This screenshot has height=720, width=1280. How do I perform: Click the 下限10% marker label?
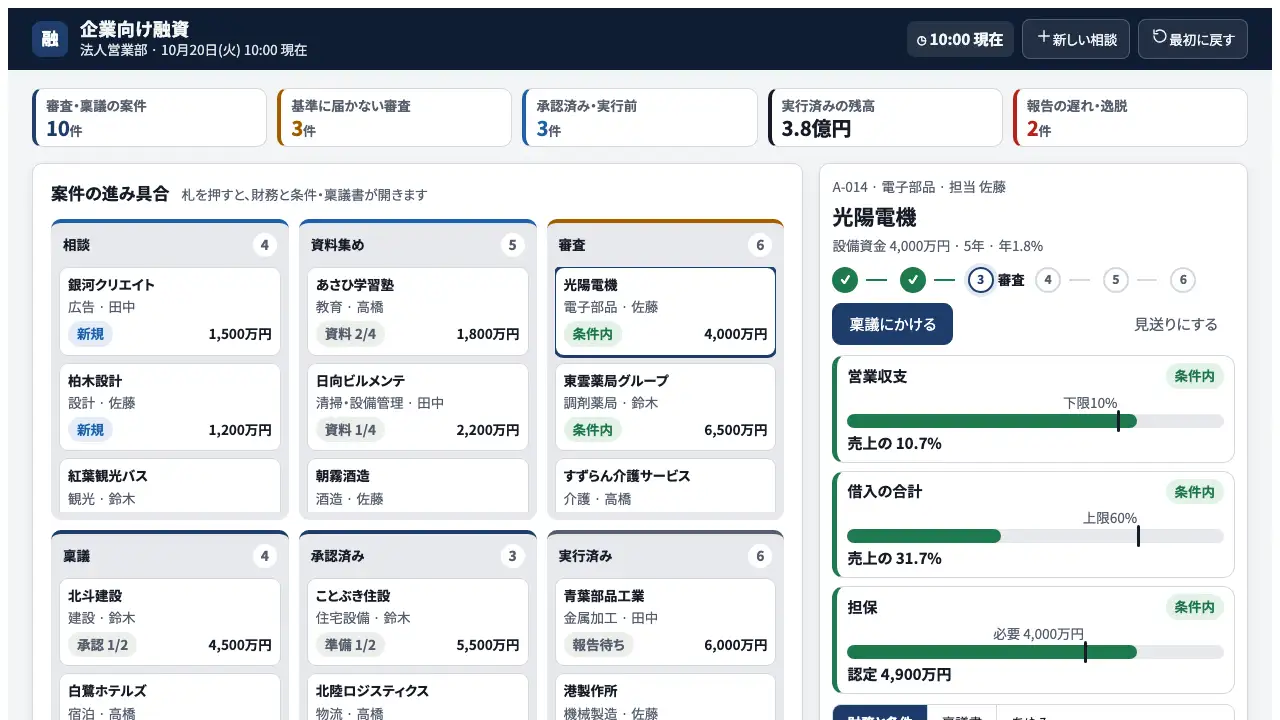point(1090,403)
